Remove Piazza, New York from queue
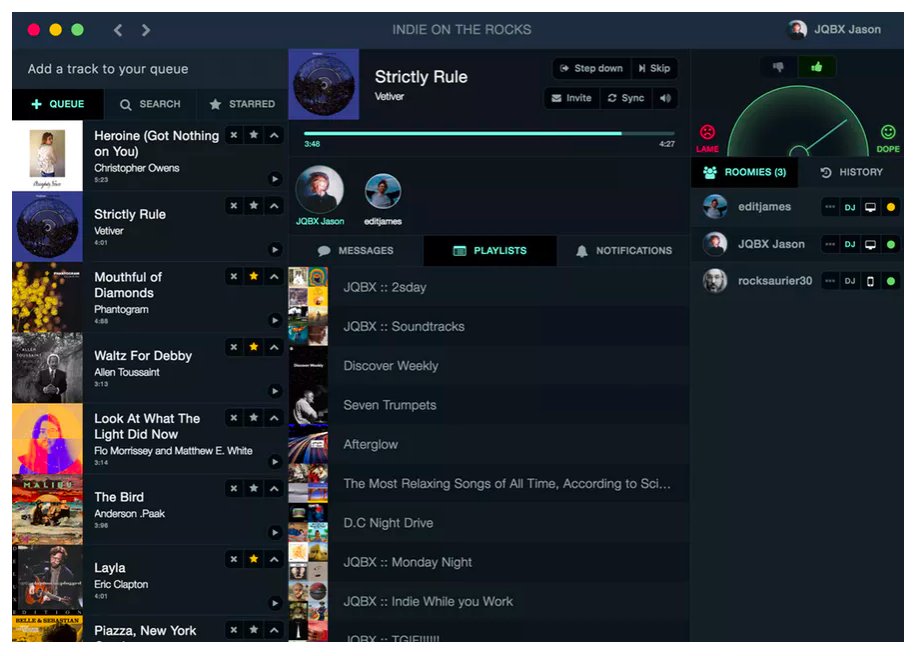 click(x=234, y=630)
